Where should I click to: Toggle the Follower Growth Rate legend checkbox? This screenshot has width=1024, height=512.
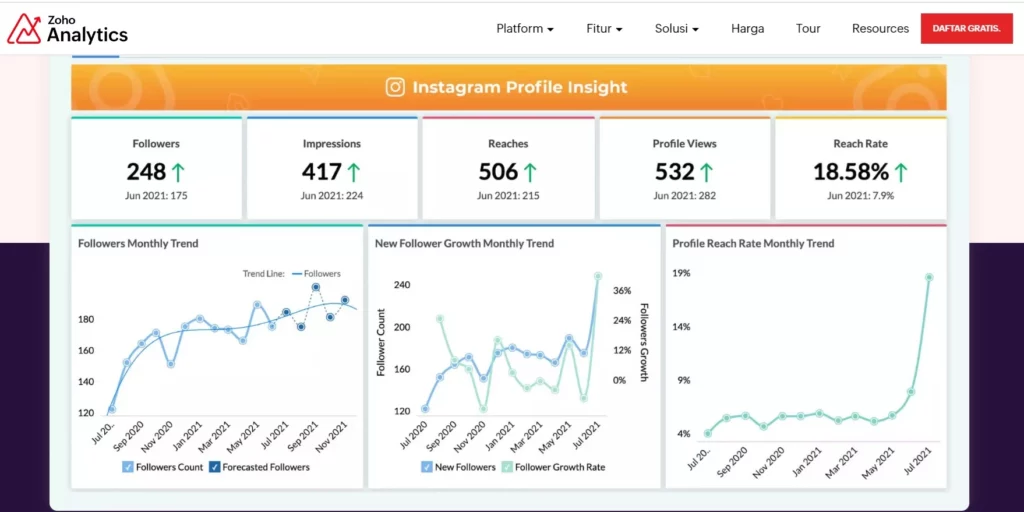(507, 467)
